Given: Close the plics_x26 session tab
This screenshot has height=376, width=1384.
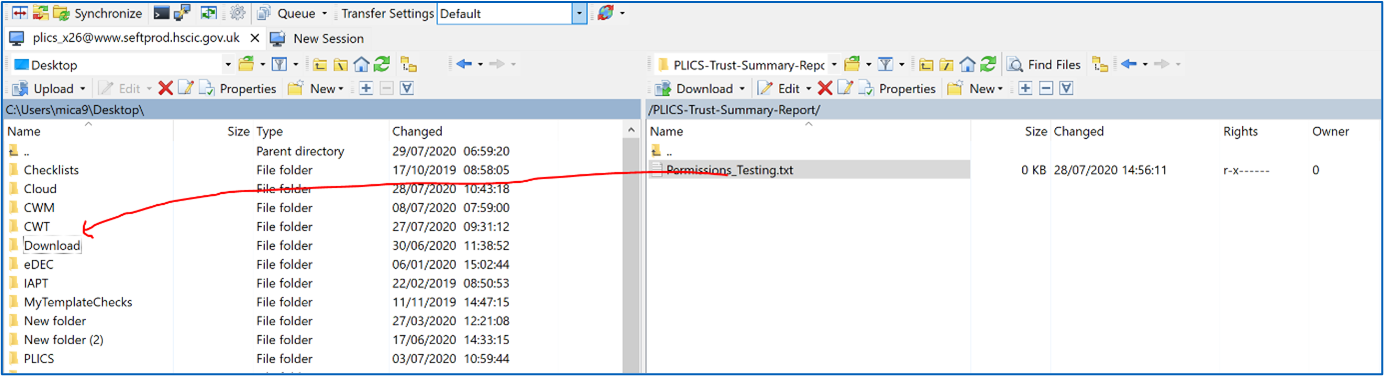Looking at the screenshot, I should tap(255, 38).
